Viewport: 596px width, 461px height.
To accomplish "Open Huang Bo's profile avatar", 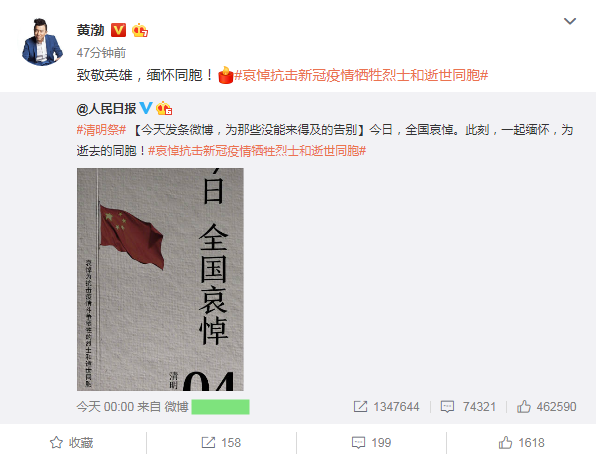I will point(42,42).
